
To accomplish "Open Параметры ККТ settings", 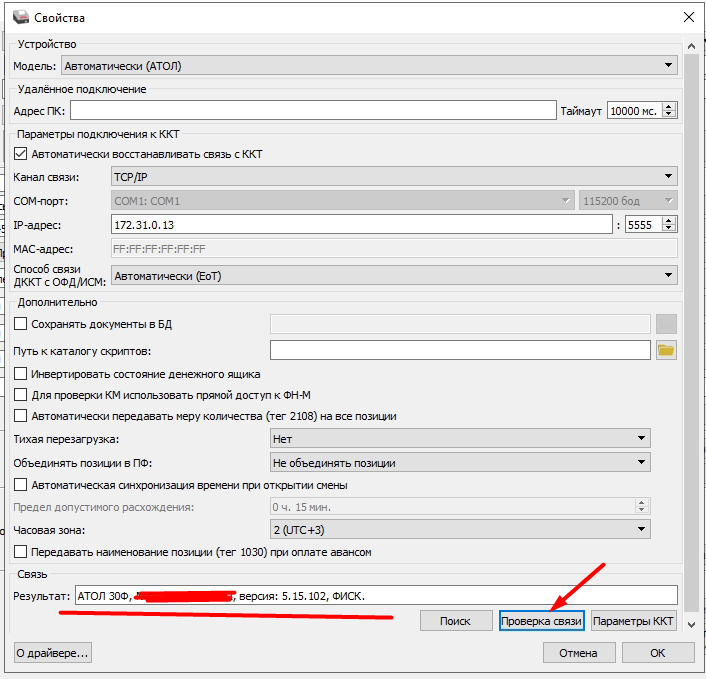I will 635,621.
